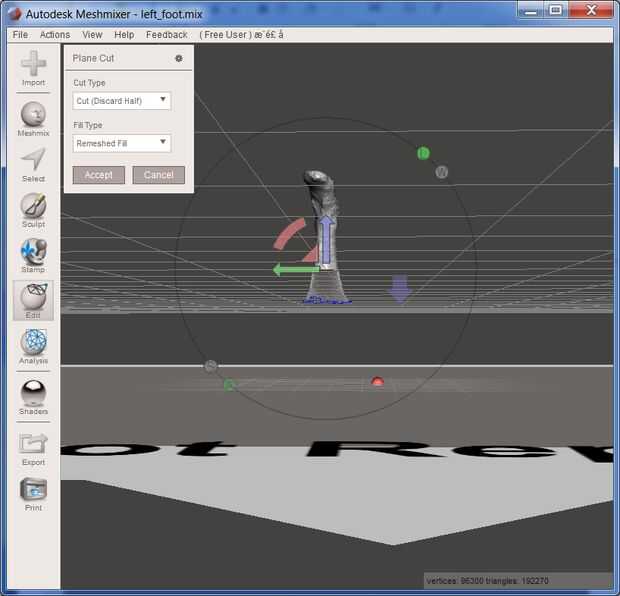Screen dimensions: 620x596
Task: Open the Help menu
Action: click(x=124, y=35)
